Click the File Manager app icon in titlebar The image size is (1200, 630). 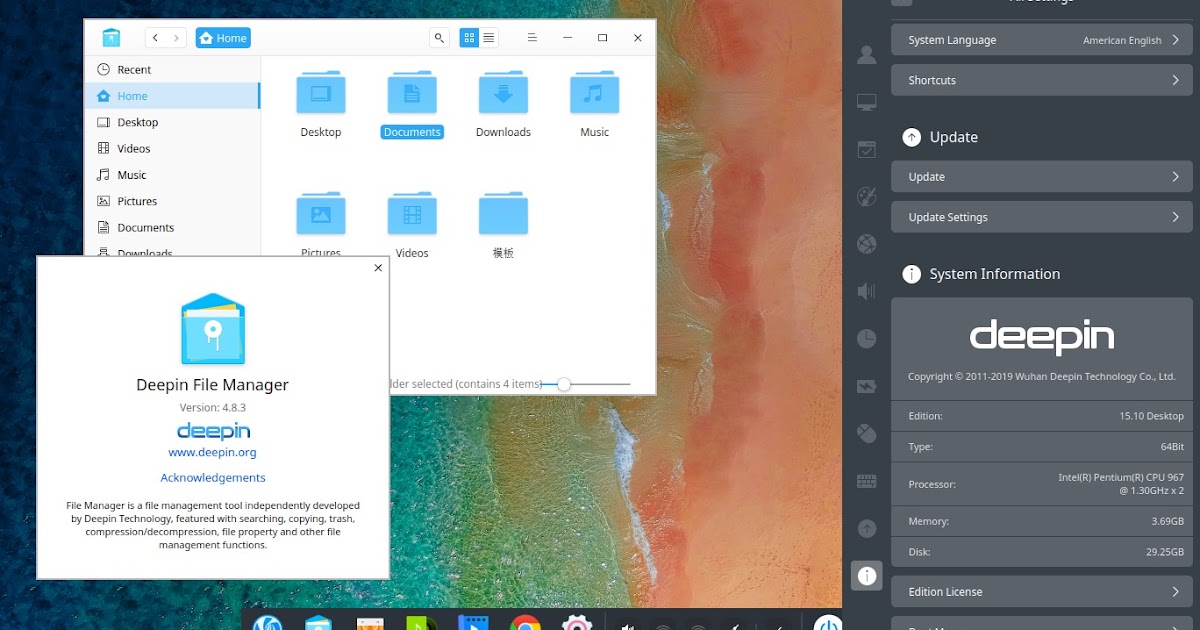(x=111, y=38)
